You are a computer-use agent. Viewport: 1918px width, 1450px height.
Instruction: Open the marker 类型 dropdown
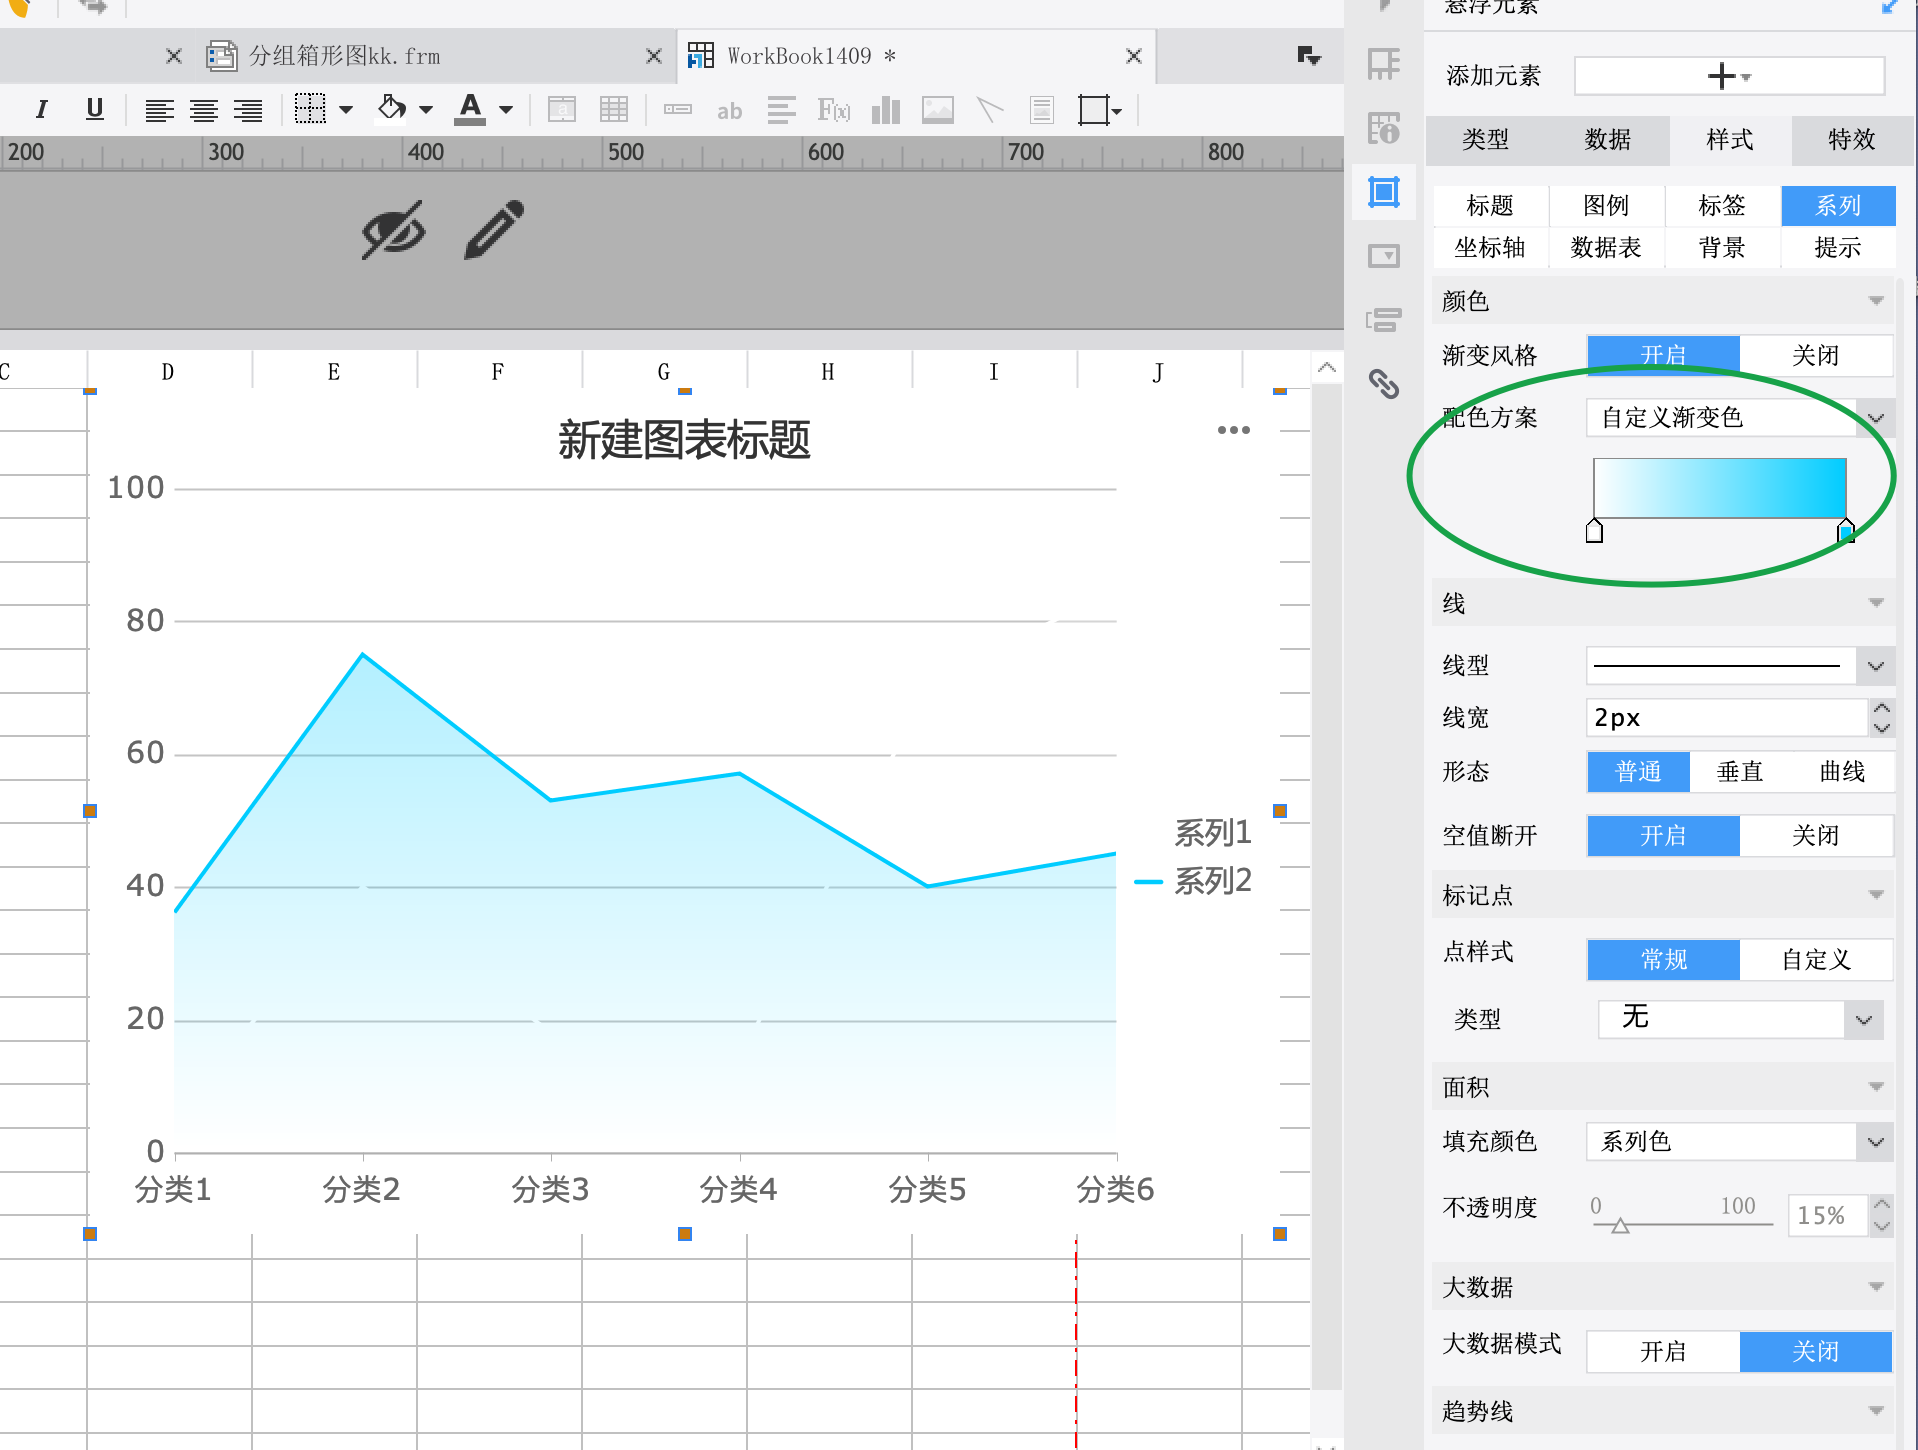pos(1740,1020)
